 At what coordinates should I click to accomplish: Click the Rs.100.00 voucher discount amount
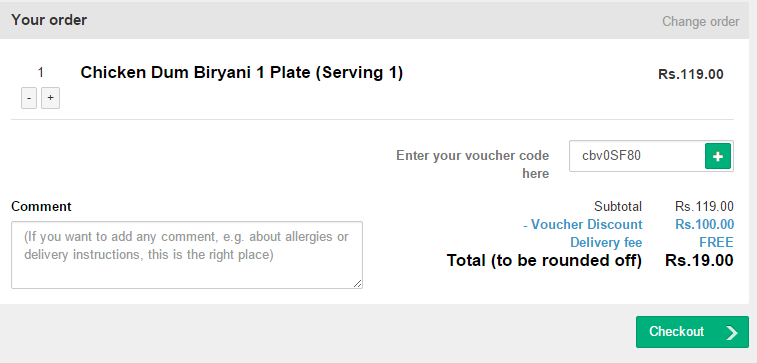704,224
